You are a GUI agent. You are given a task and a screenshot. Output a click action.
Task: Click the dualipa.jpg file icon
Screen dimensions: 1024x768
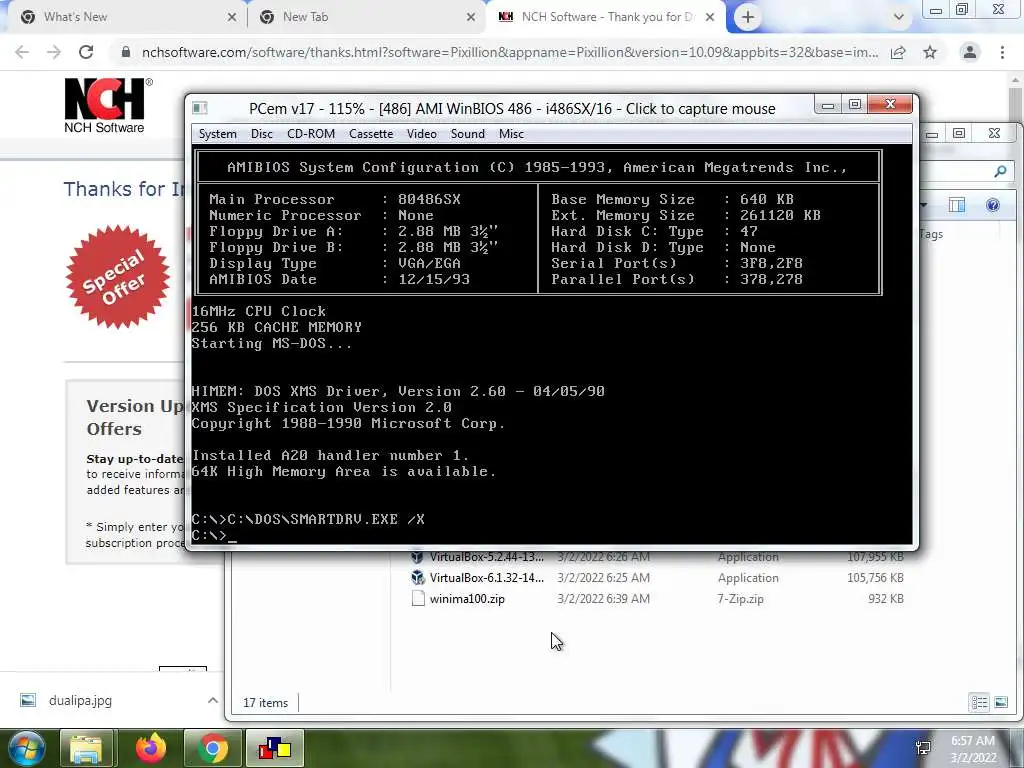(x=27, y=701)
